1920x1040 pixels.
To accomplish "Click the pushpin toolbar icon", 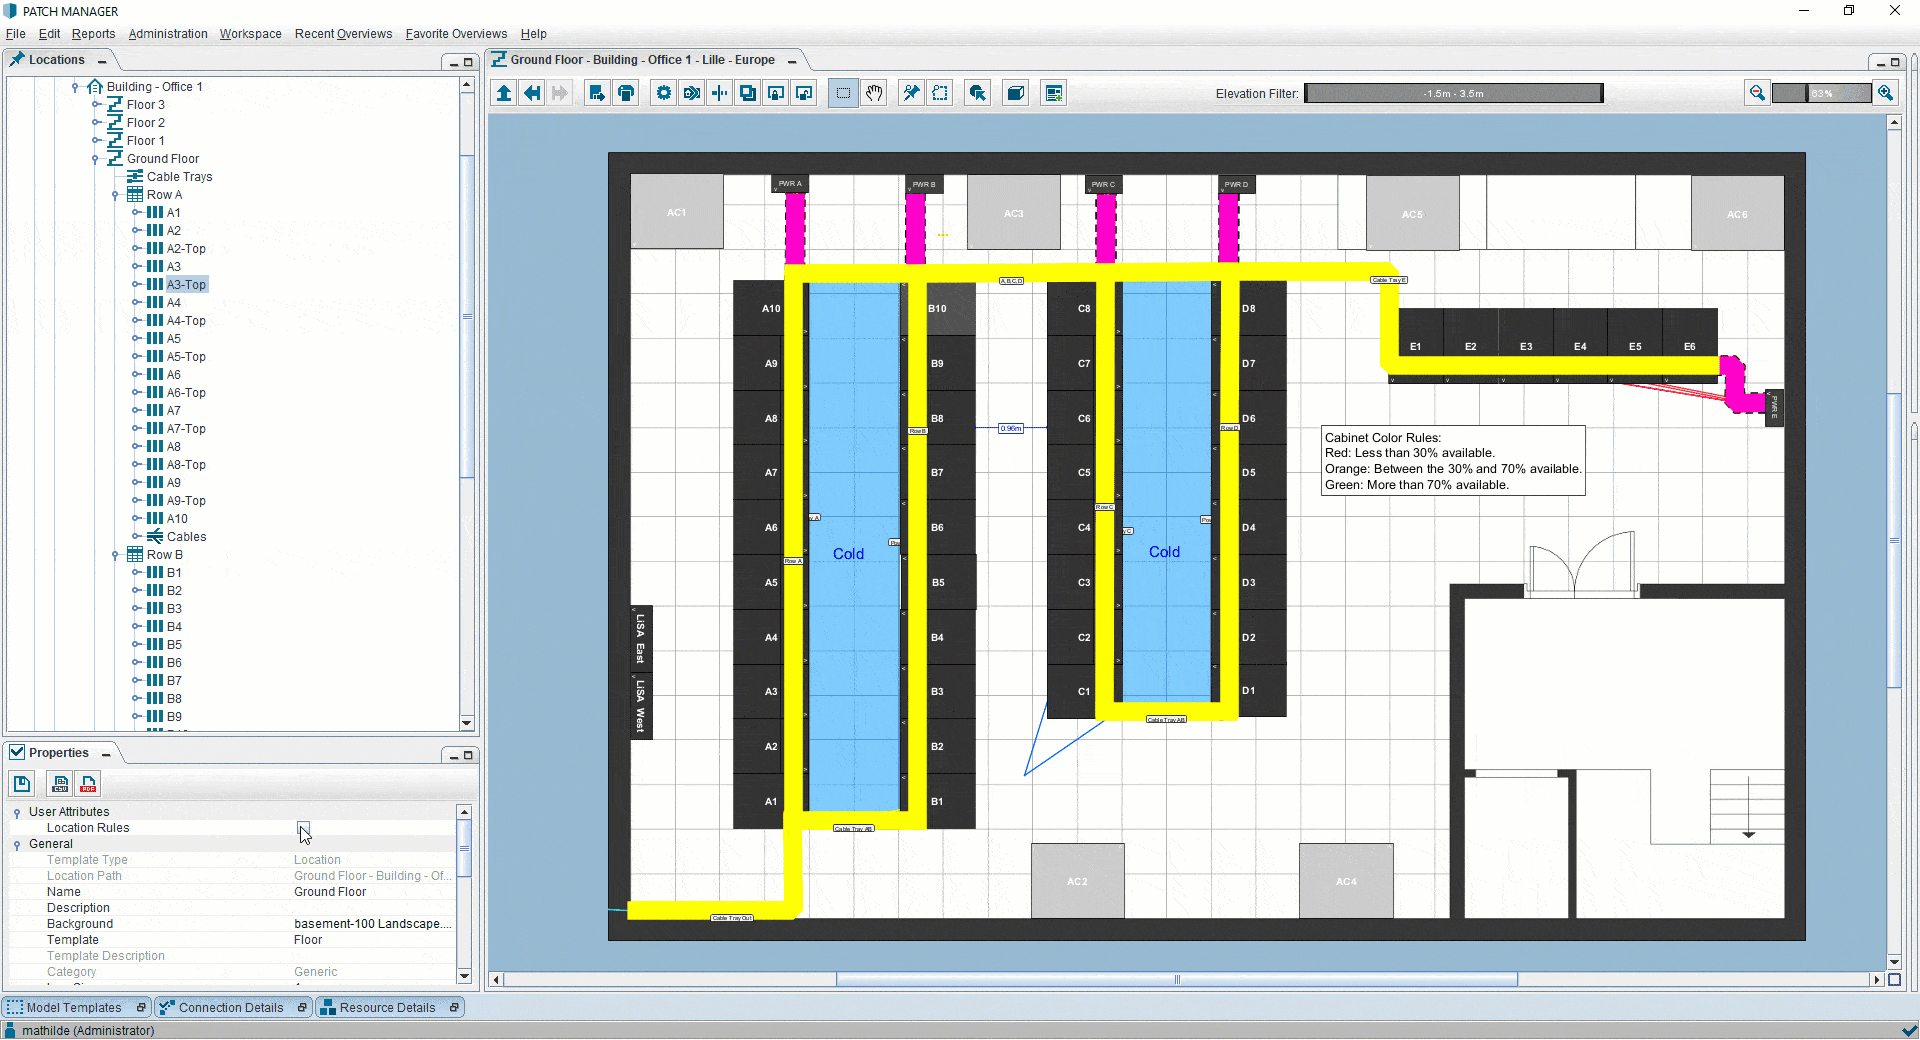I will coord(911,93).
